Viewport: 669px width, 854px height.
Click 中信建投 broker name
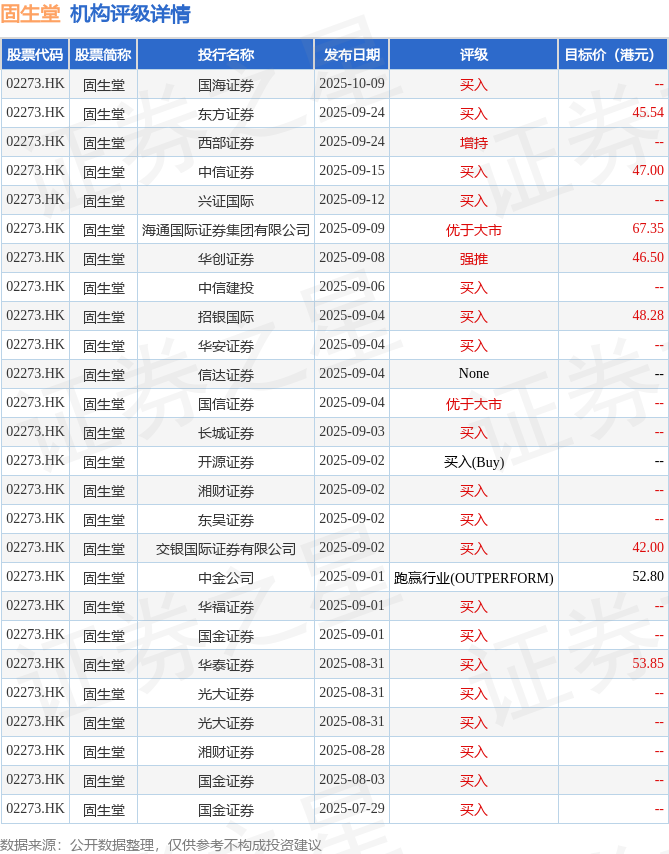pyautogui.click(x=226, y=288)
